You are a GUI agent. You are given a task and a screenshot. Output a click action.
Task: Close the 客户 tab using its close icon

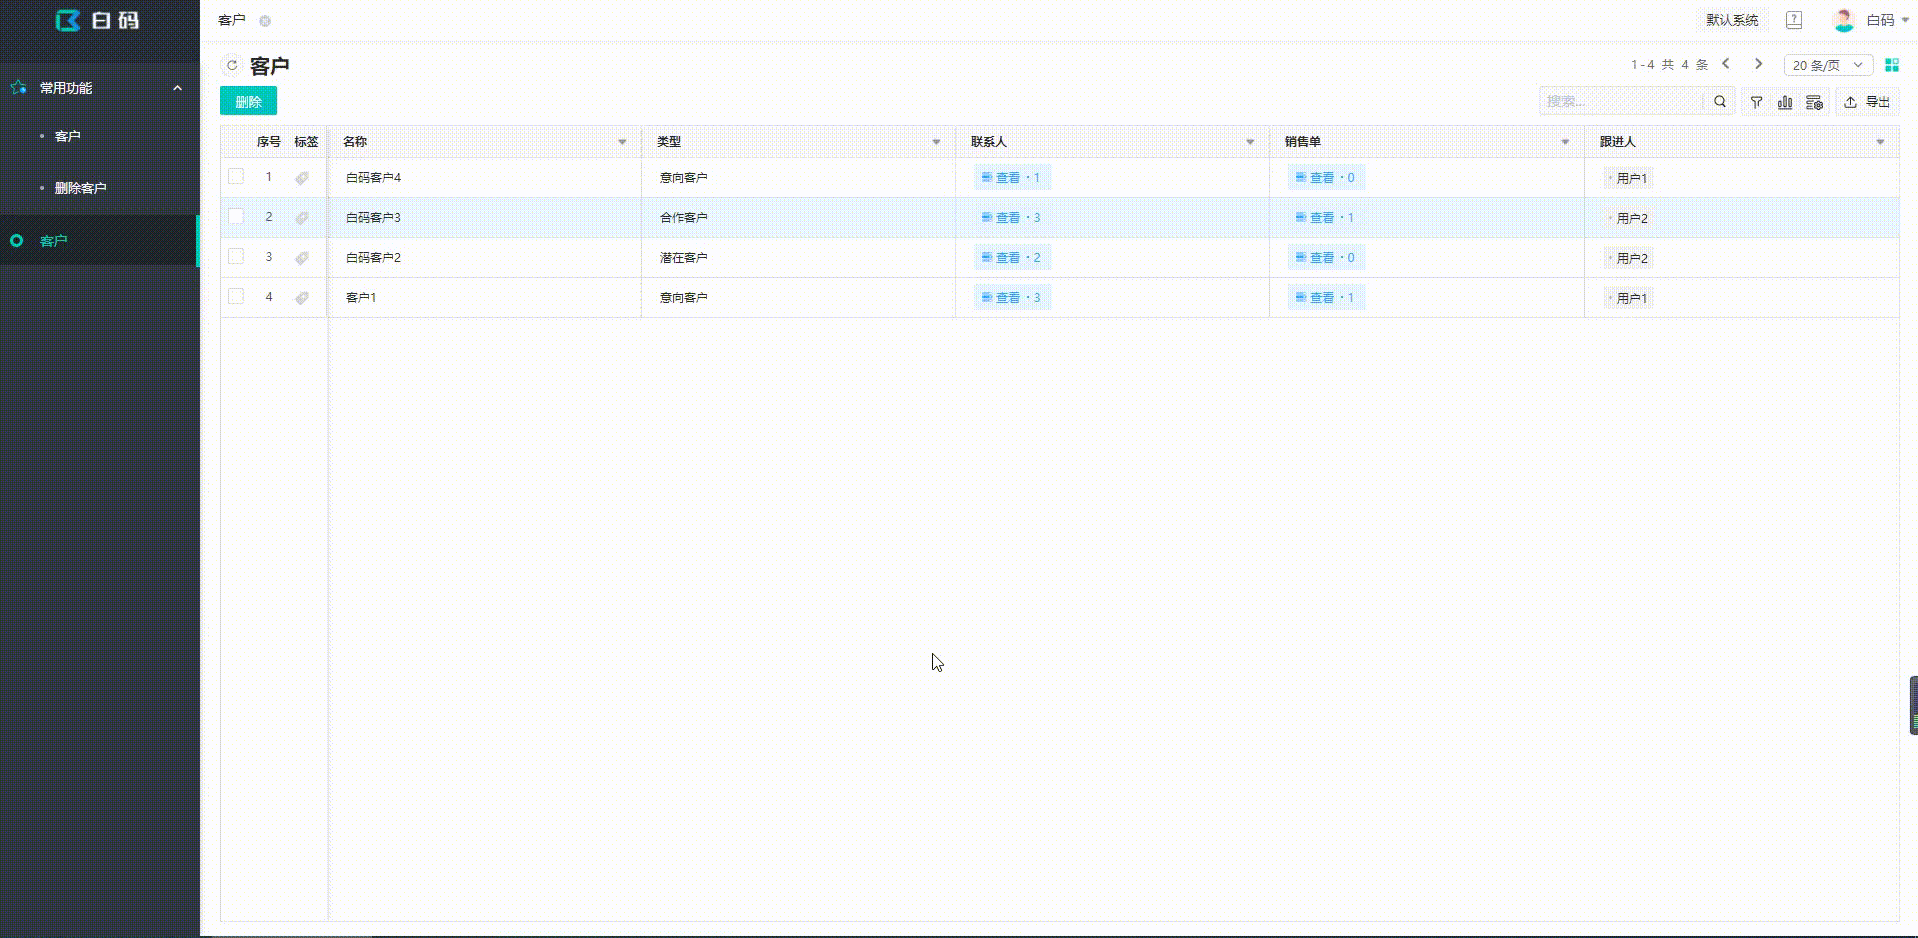click(x=265, y=21)
